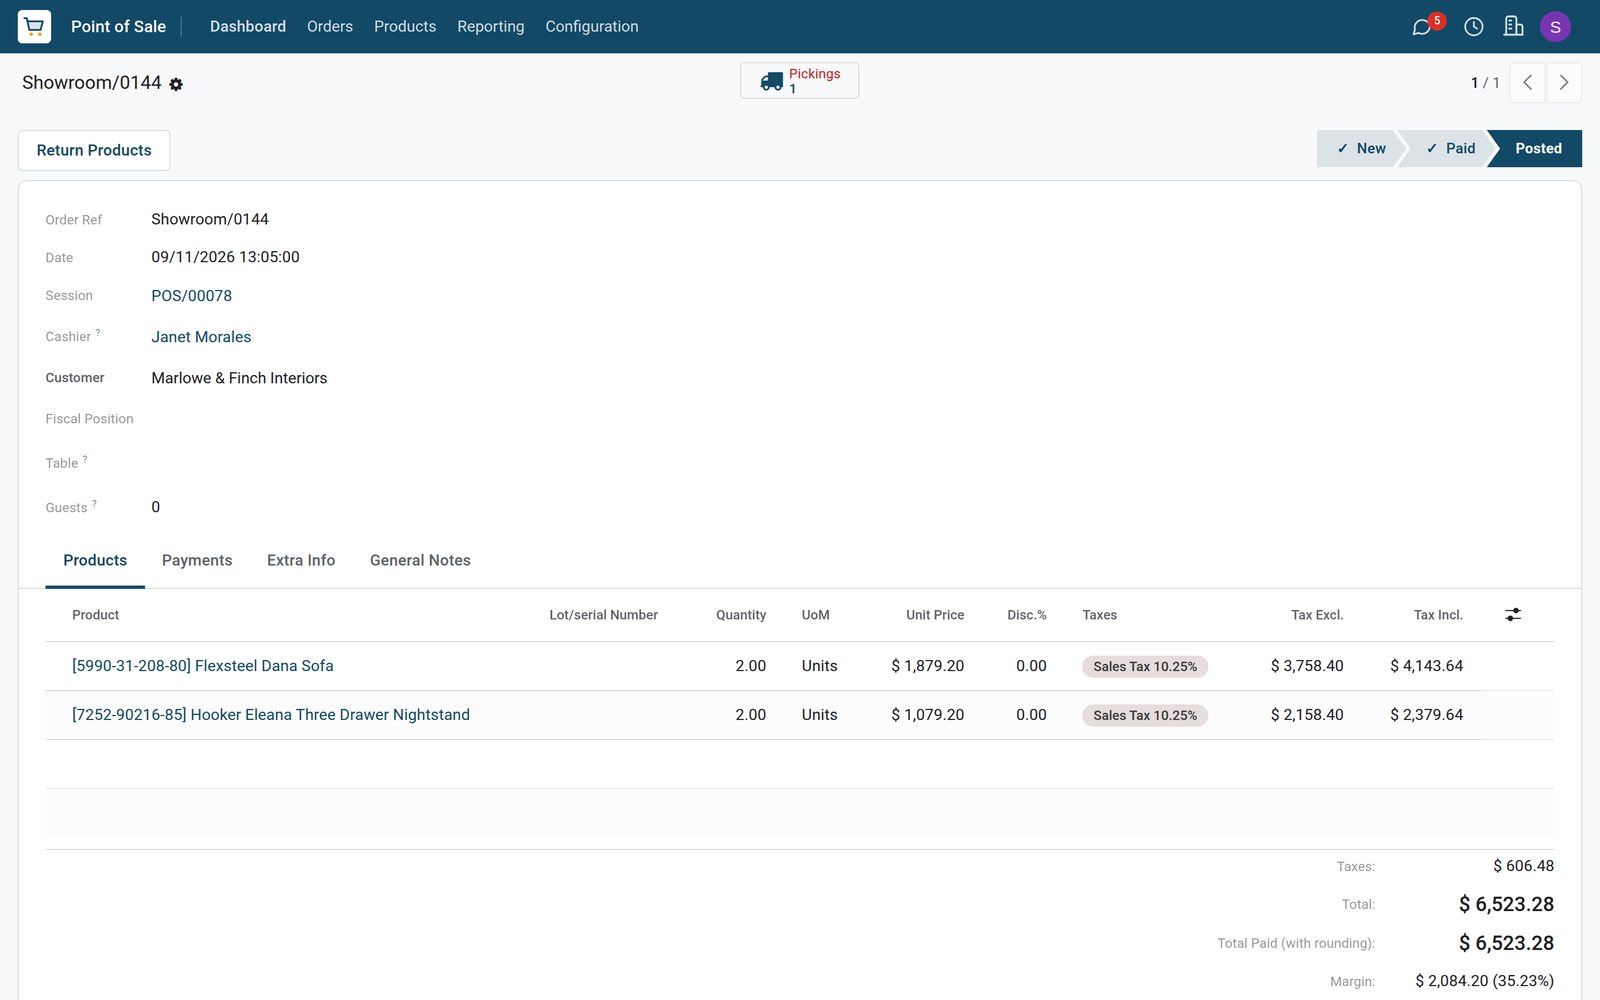Open the Configuration menu
Image resolution: width=1600 pixels, height=1000 pixels.
click(x=592, y=26)
